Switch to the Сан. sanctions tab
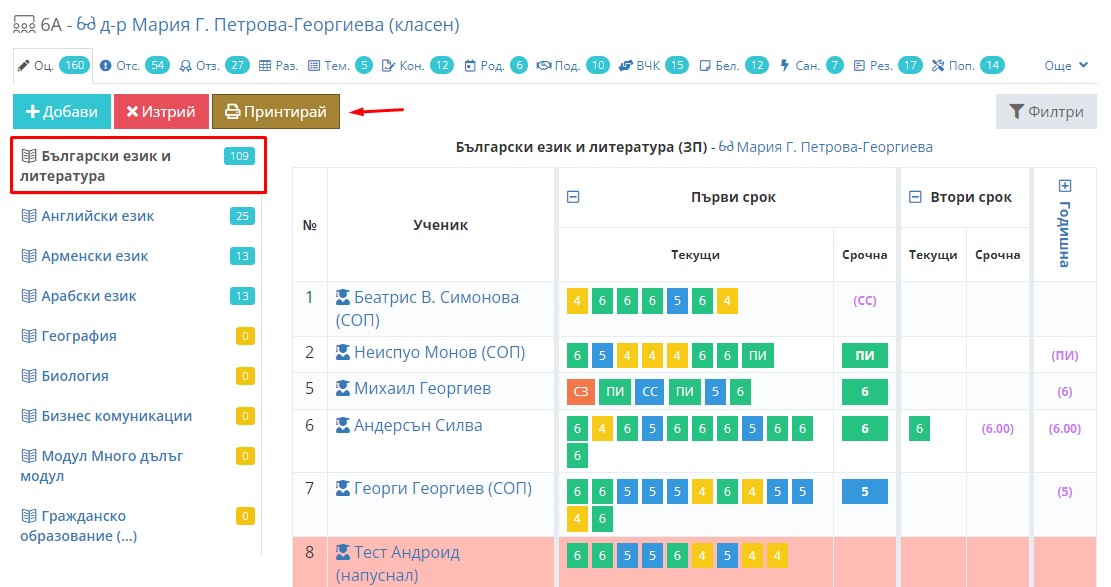1111x587 pixels. coord(811,66)
